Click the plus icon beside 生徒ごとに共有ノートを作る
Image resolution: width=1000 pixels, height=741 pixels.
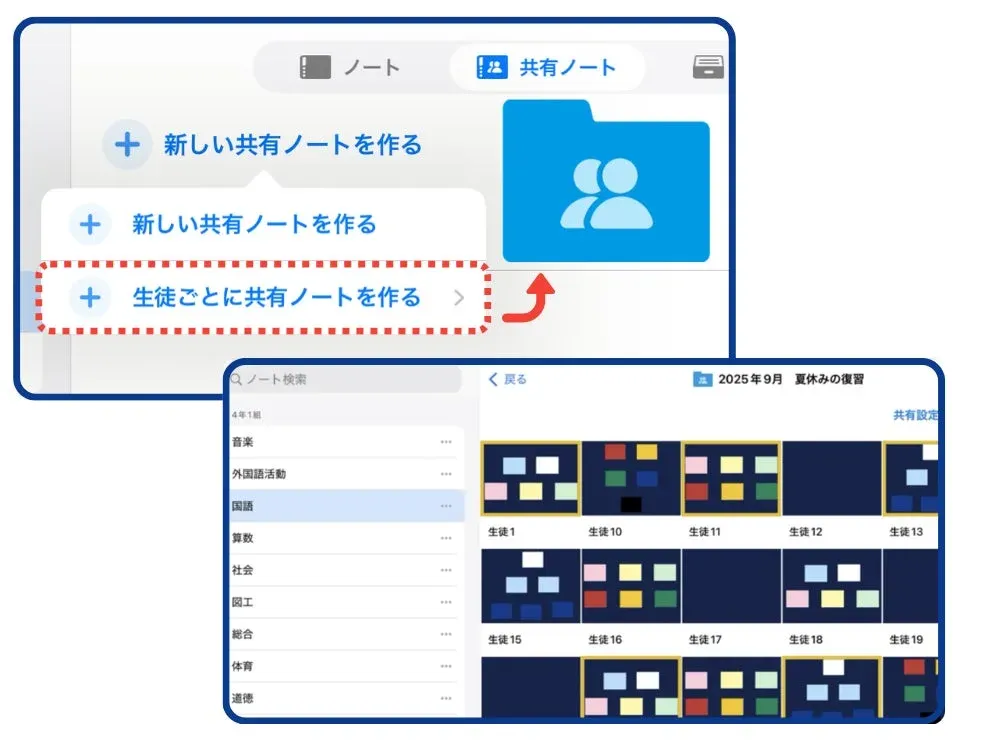point(91,297)
